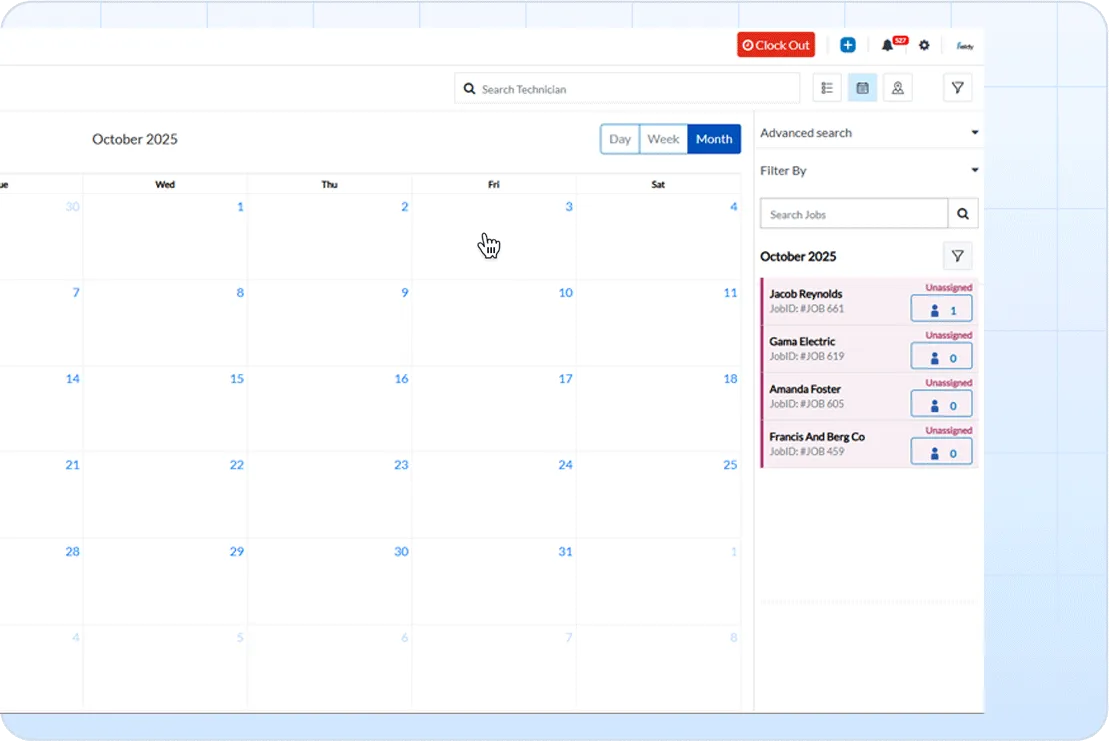Select October 2 on the calendar
Image resolution: width=1109 pixels, height=741 pixels.
click(x=405, y=207)
